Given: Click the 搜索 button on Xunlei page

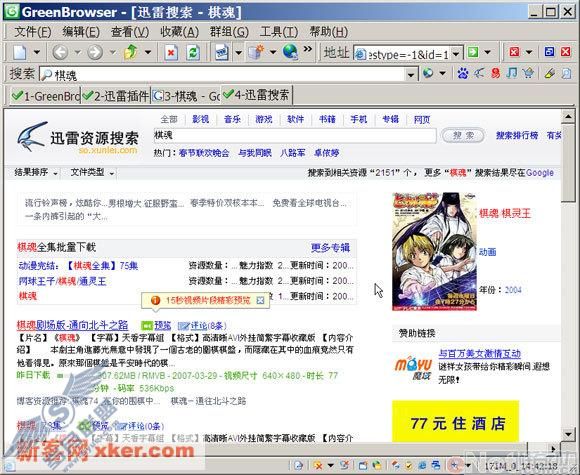Looking at the screenshot, I should [463, 136].
